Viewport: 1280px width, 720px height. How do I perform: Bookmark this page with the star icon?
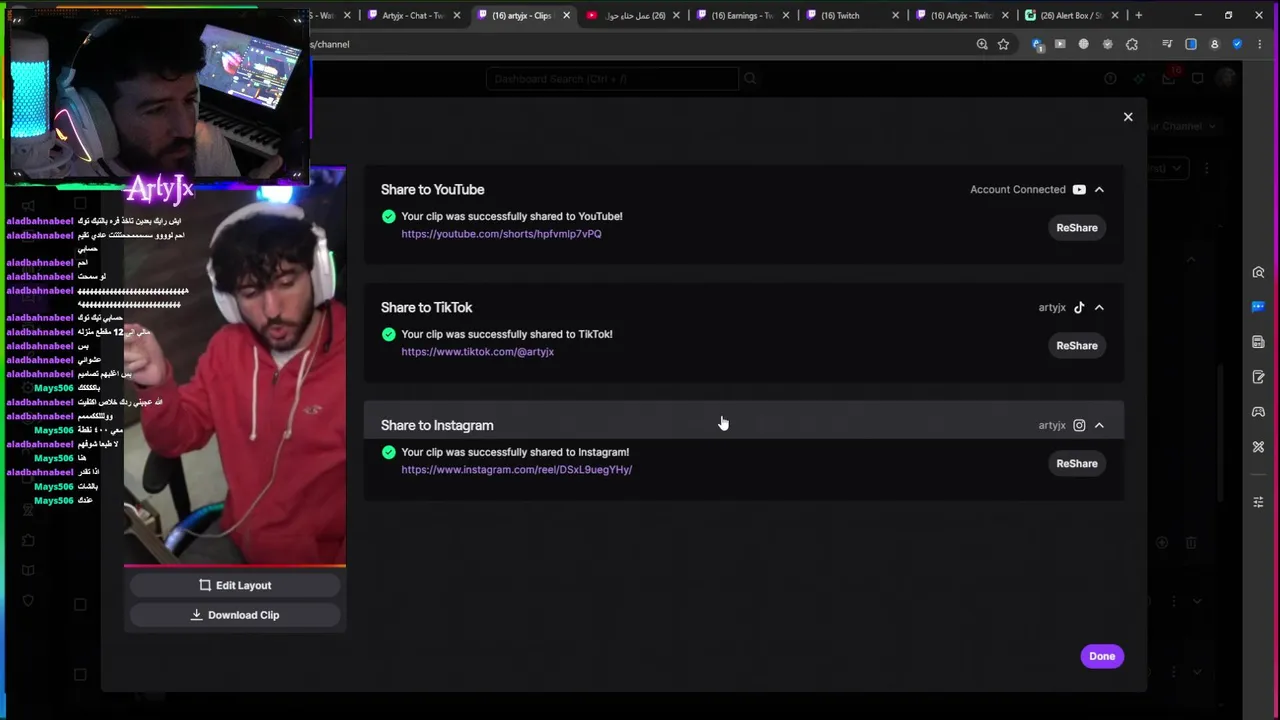click(x=1003, y=44)
